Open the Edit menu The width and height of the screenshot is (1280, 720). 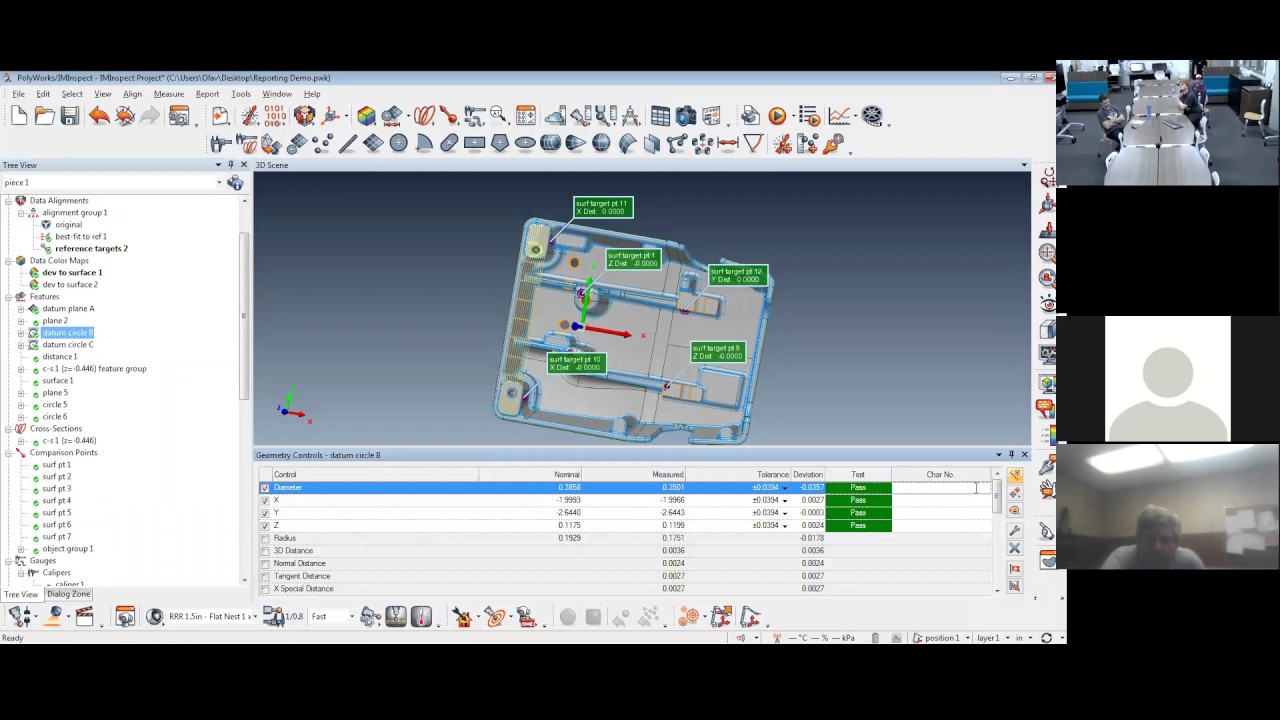pyautogui.click(x=43, y=94)
